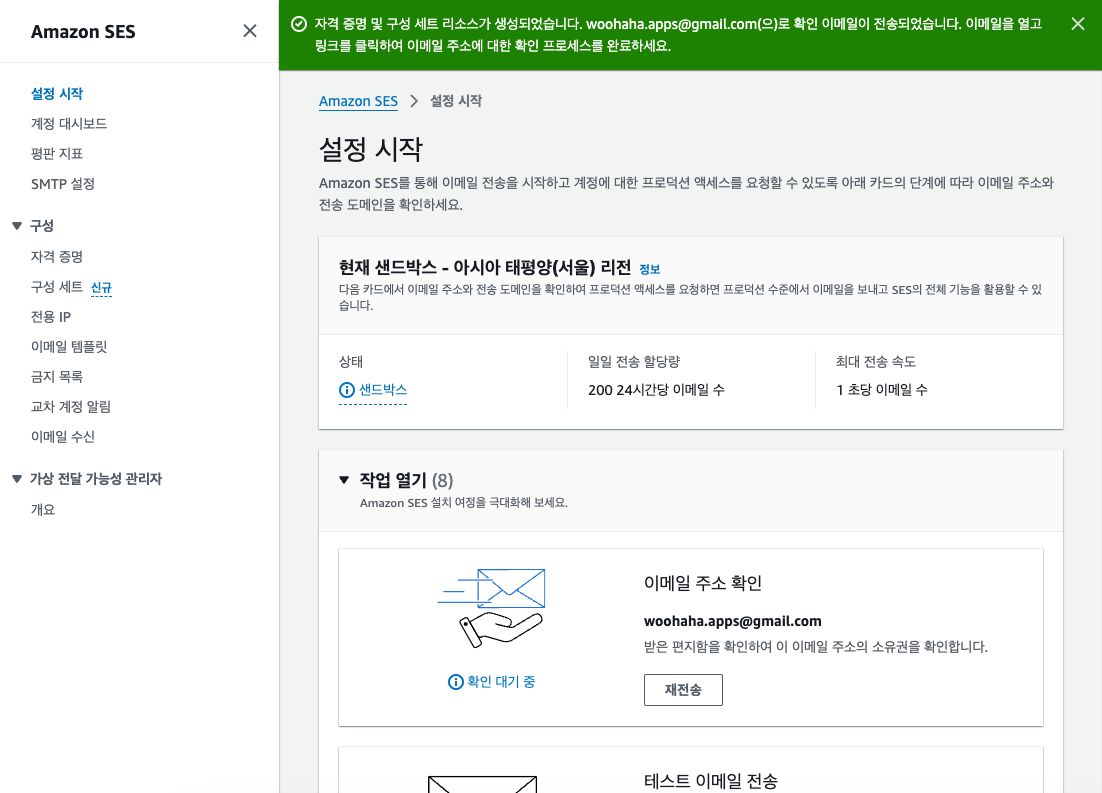Click the 1 초당 이메일 수 value
This screenshot has width=1102, height=793.
point(882,389)
